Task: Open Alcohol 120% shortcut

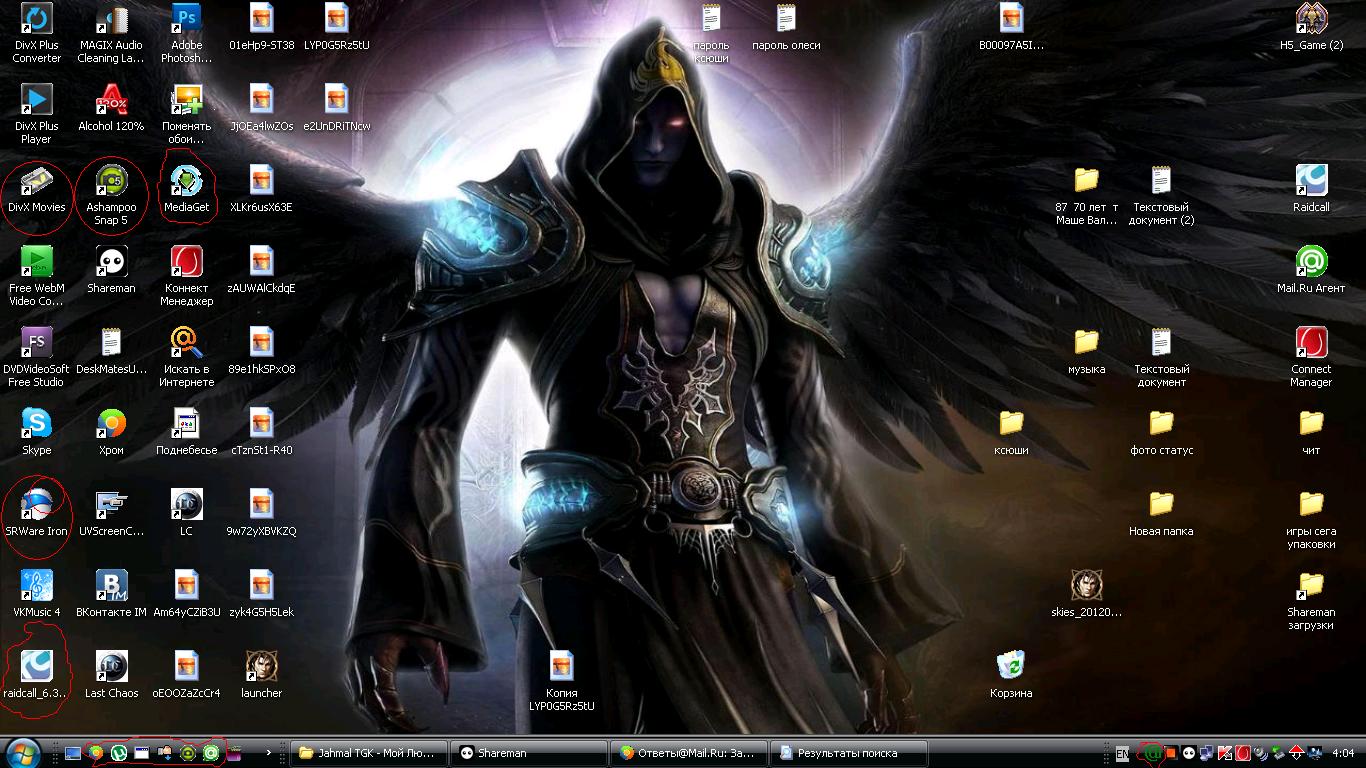Action: click(111, 108)
